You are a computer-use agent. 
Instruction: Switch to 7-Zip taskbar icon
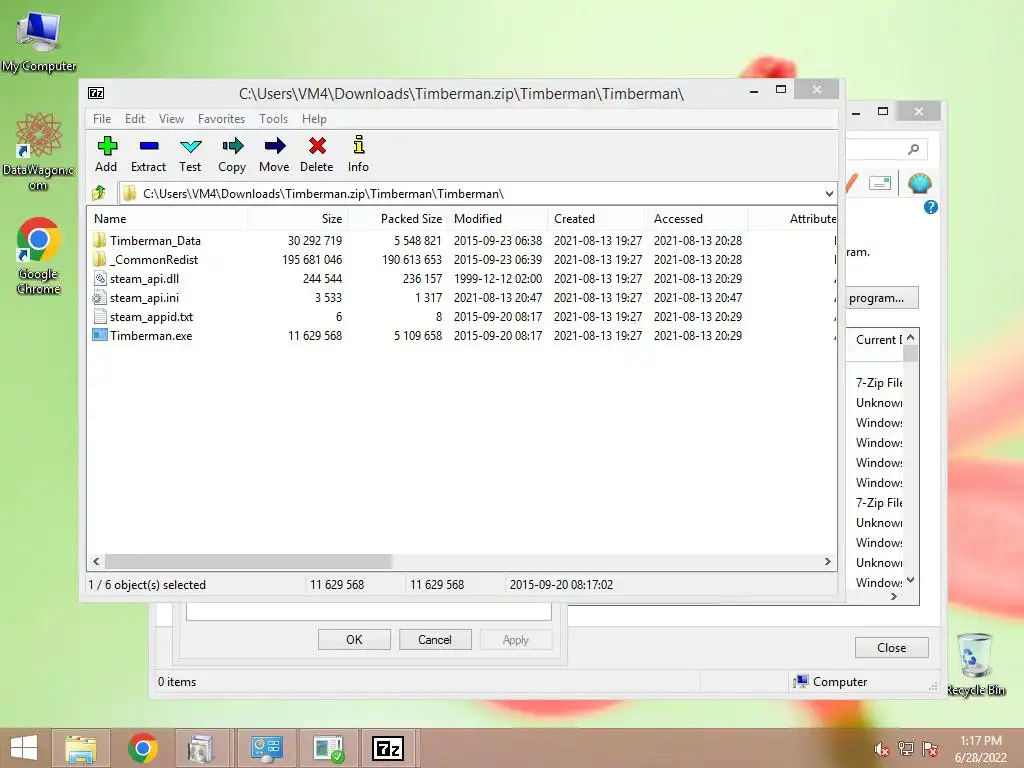[388, 748]
